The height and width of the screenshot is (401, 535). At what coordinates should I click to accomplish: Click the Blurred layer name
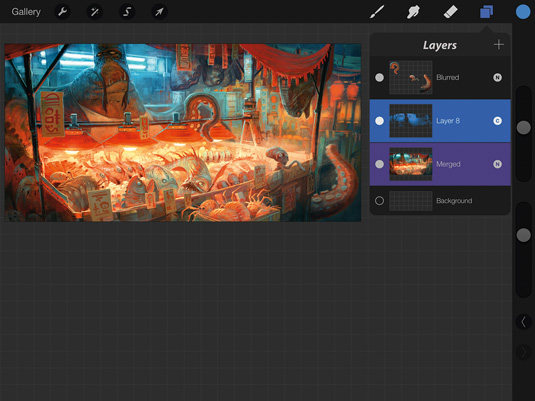448,77
